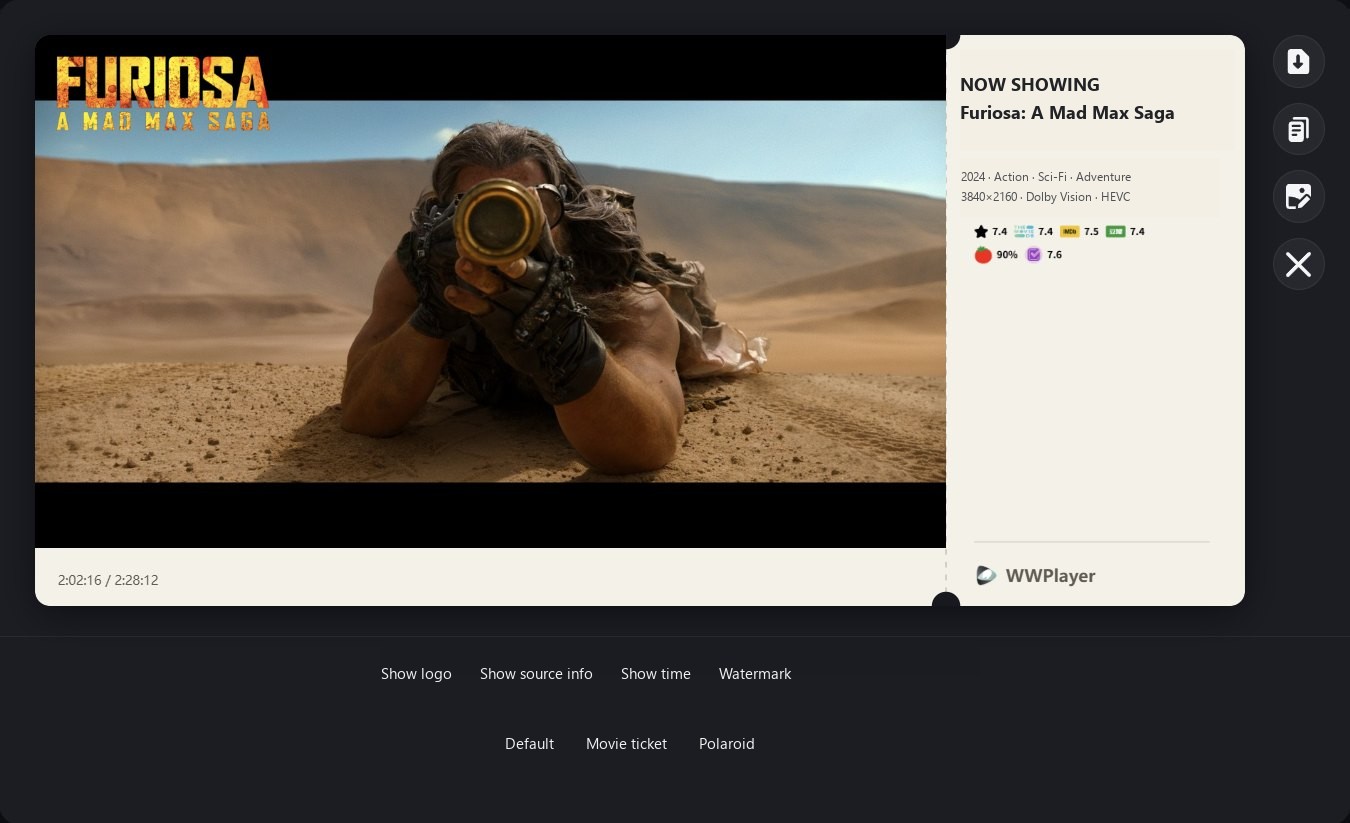Image resolution: width=1350 pixels, height=823 pixels.
Task: Click the black star rating icon
Action: (x=981, y=232)
